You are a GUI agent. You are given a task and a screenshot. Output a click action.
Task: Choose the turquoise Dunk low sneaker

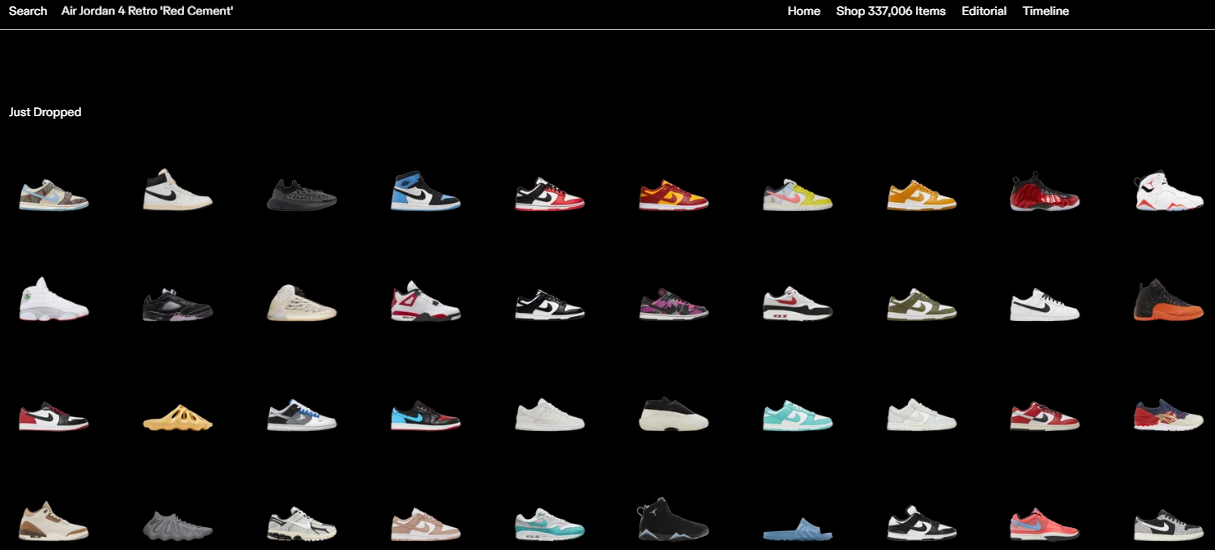797,415
